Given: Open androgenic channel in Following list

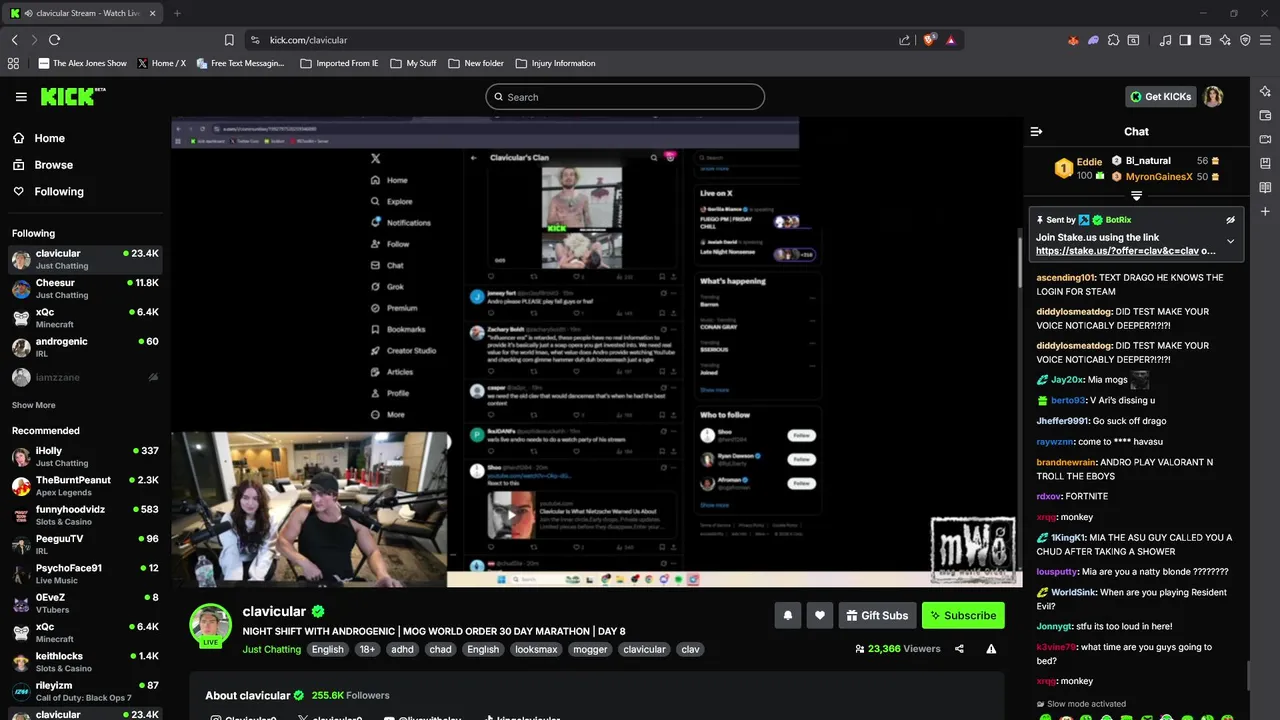Looking at the screenshot, I should 85,347.
